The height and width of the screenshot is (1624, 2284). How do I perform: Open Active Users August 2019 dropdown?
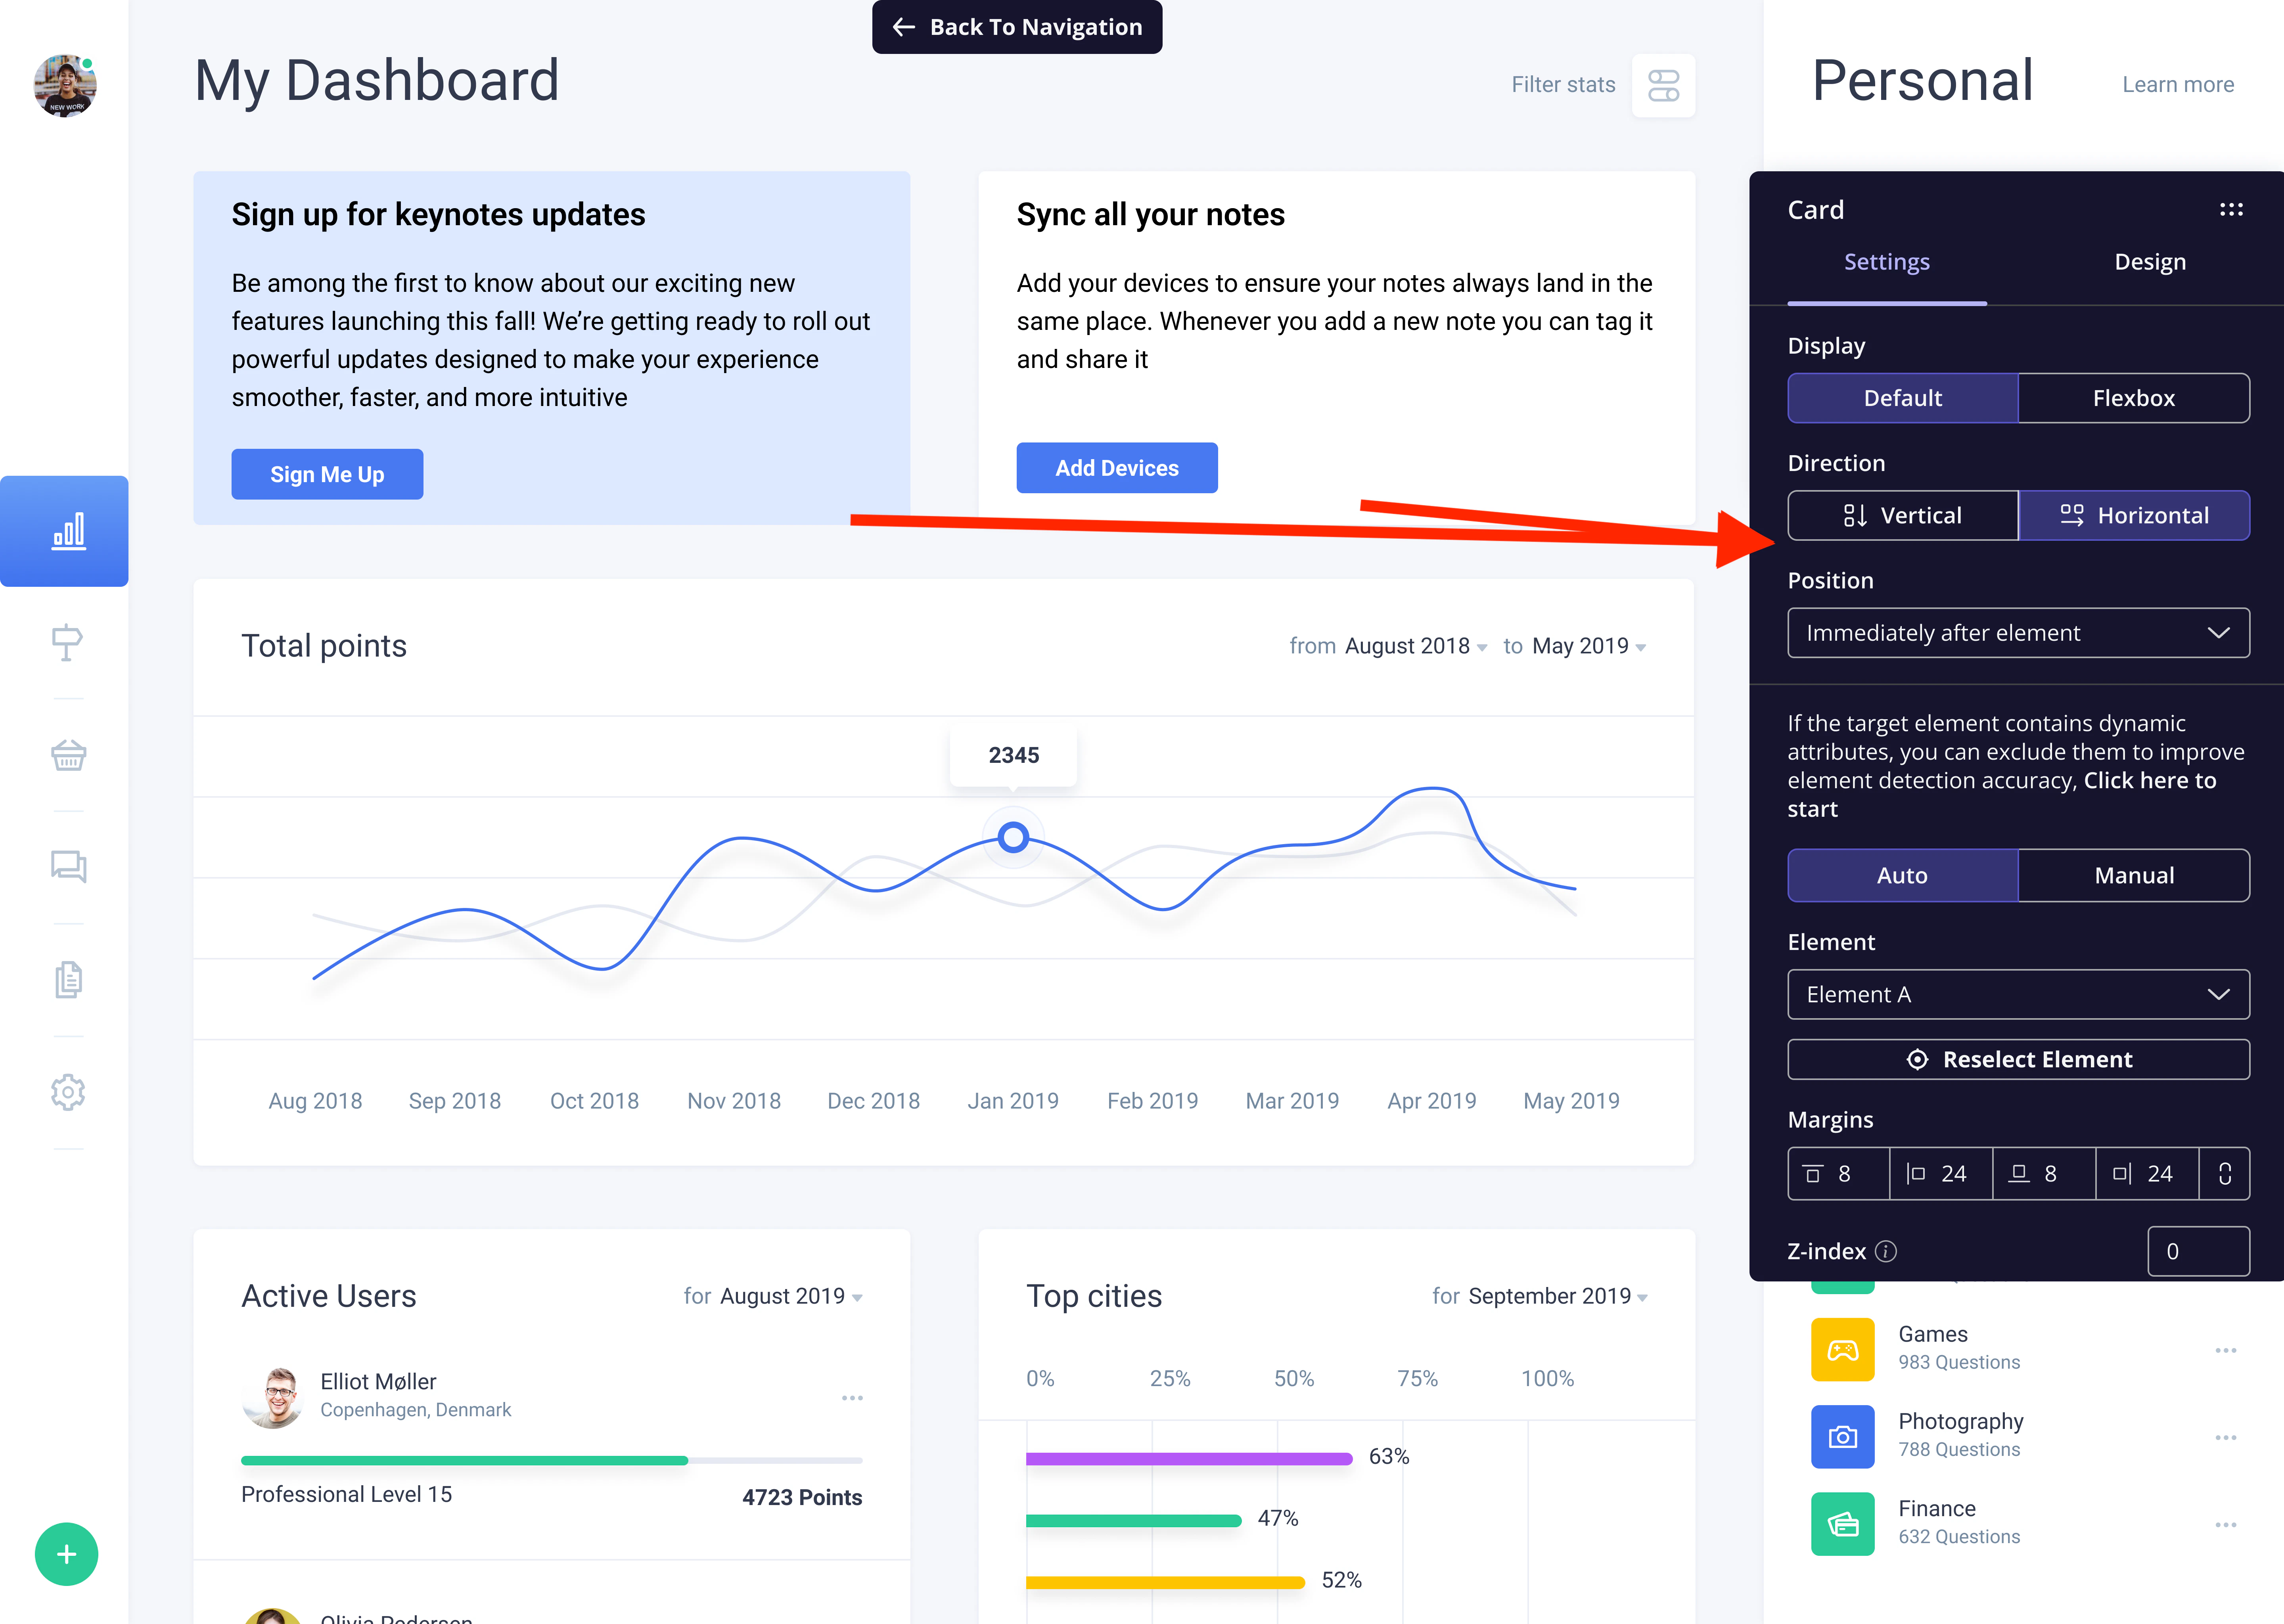point(791,1296)
